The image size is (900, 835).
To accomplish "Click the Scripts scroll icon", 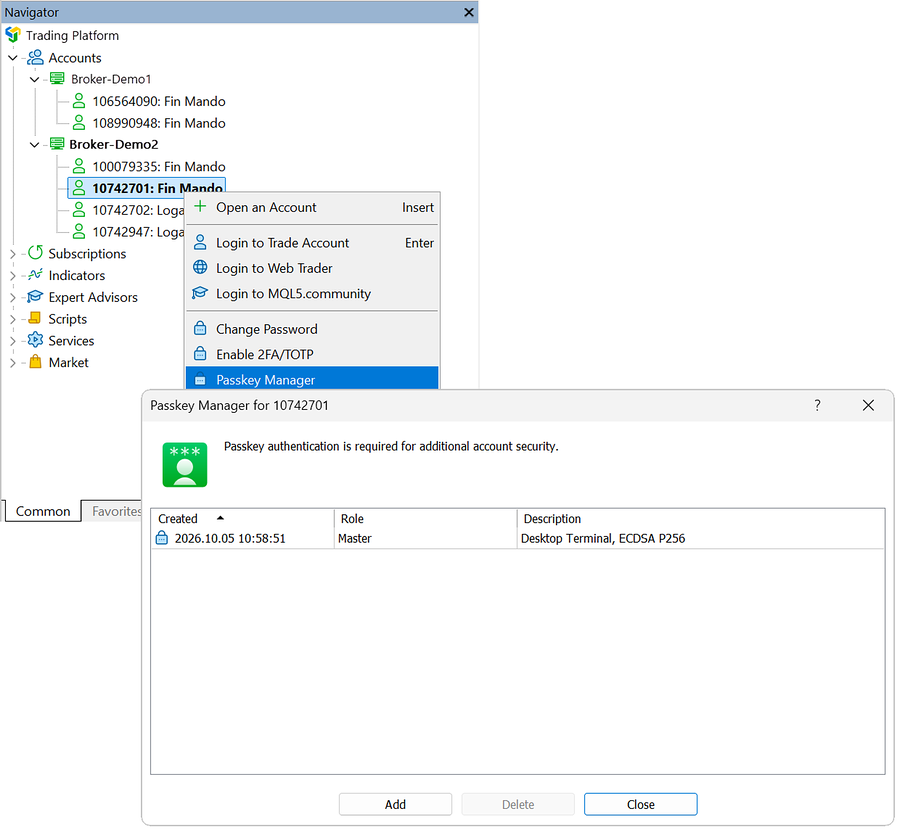I will [35, 319].
